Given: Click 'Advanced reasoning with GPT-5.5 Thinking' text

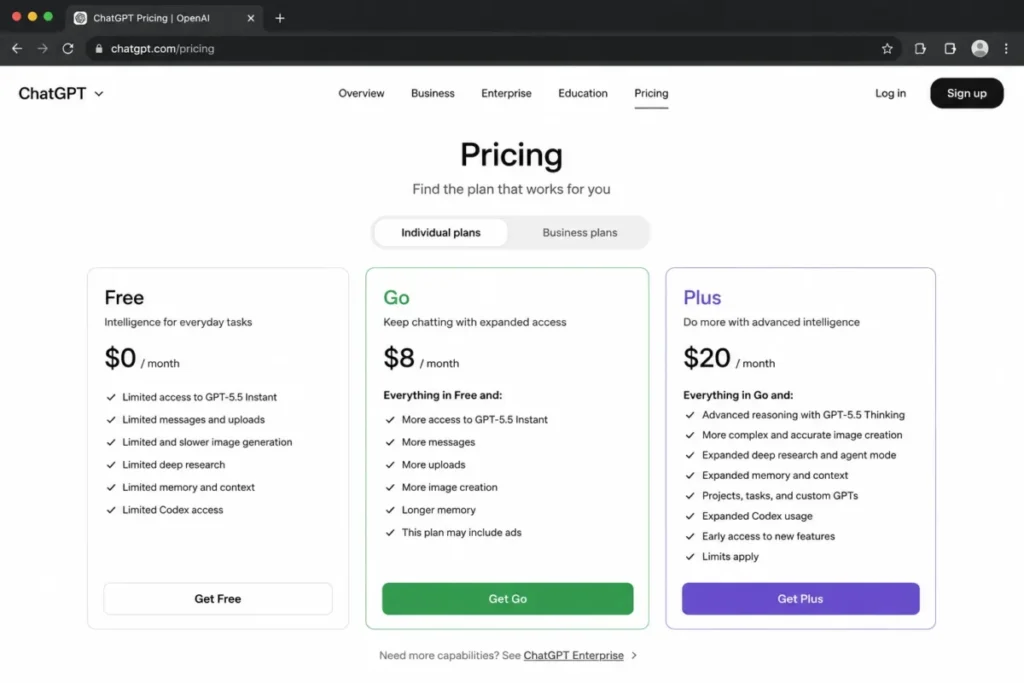Looking at the screenshot, I should pyautogui.click(x=803, y=415).
